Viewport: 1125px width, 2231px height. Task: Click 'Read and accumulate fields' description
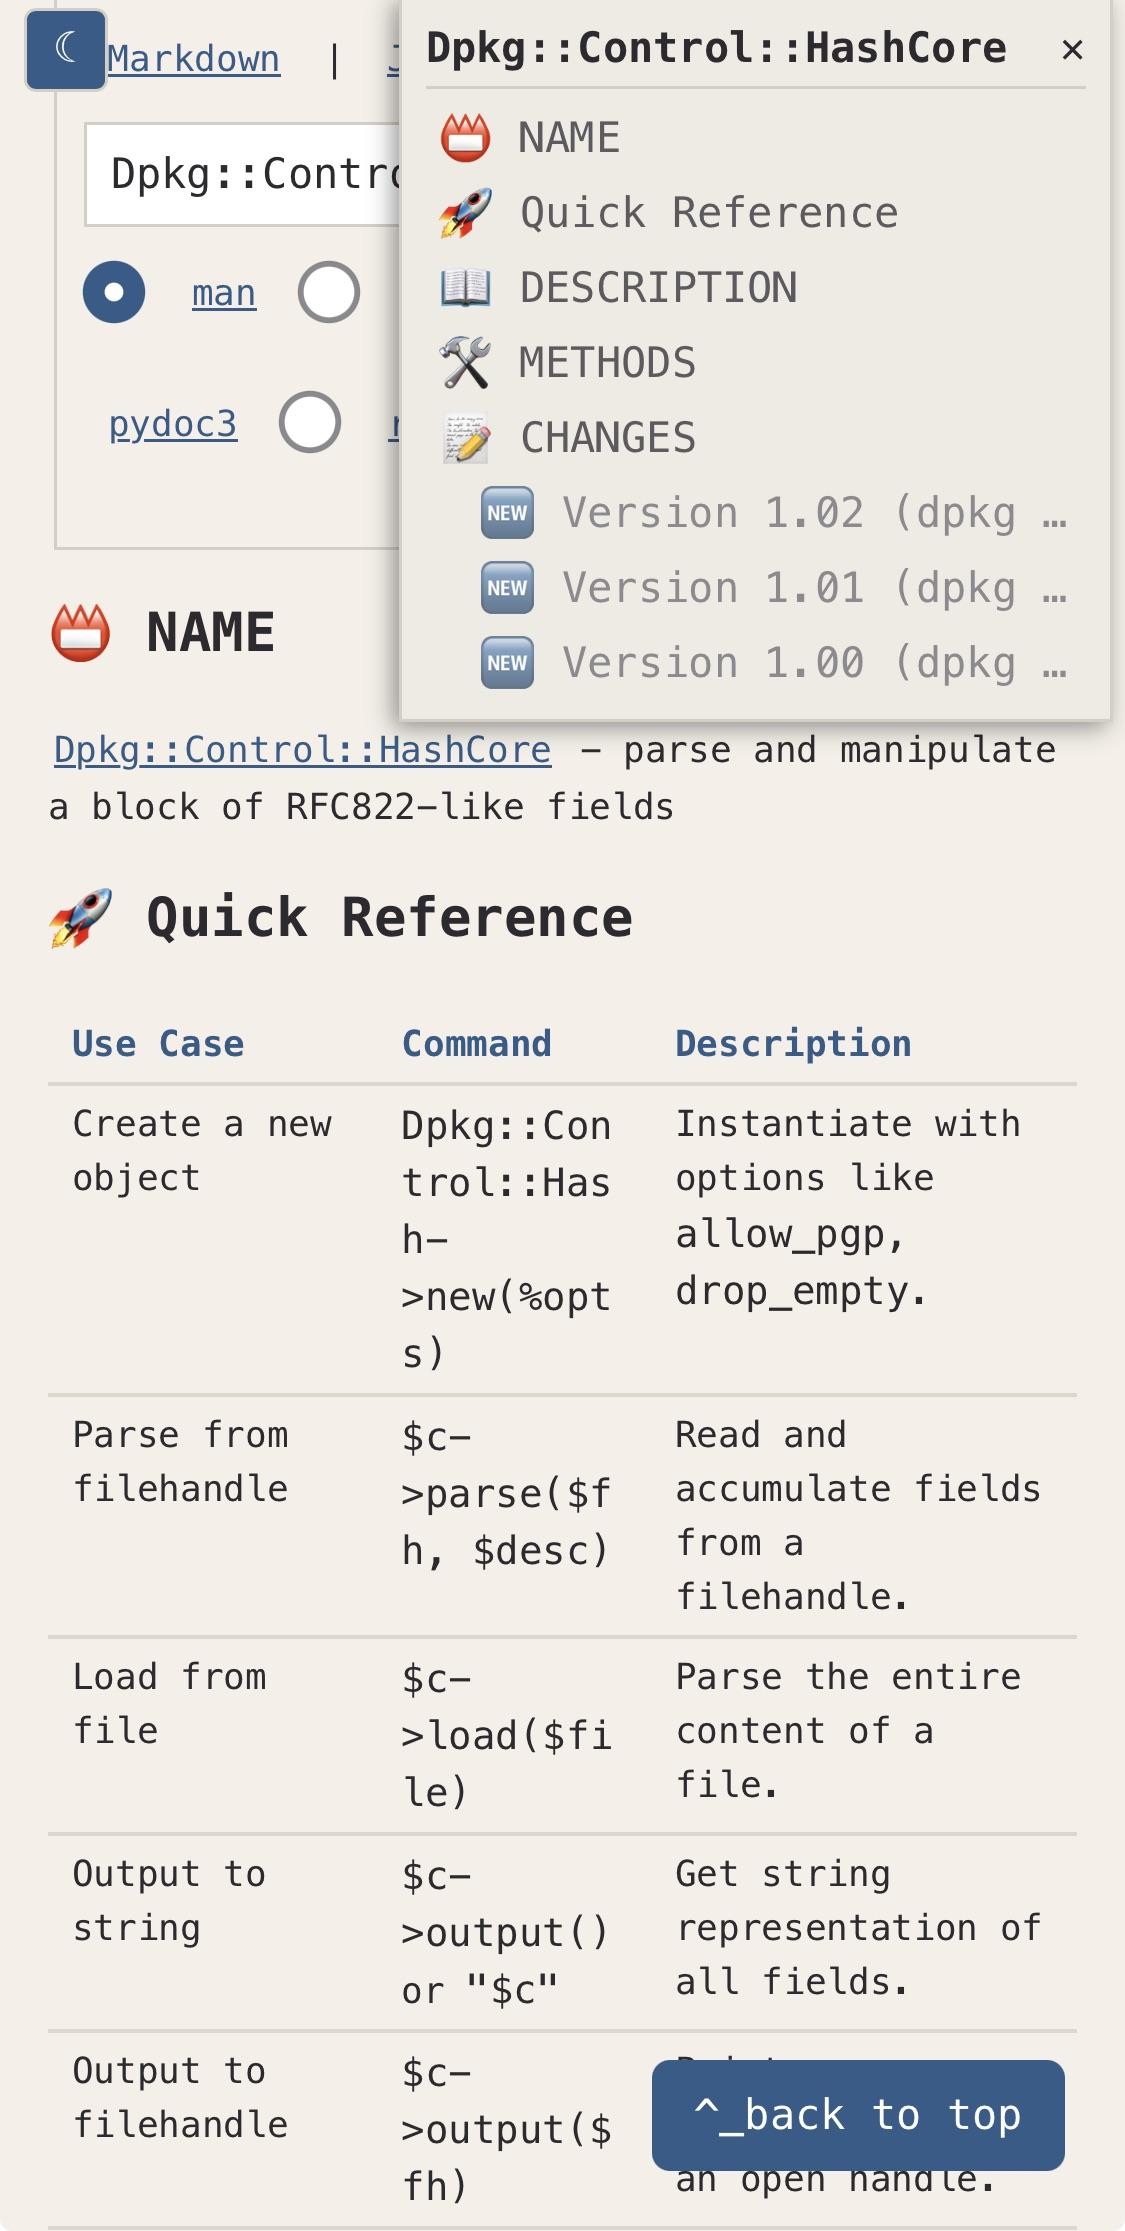point(858,1516)
